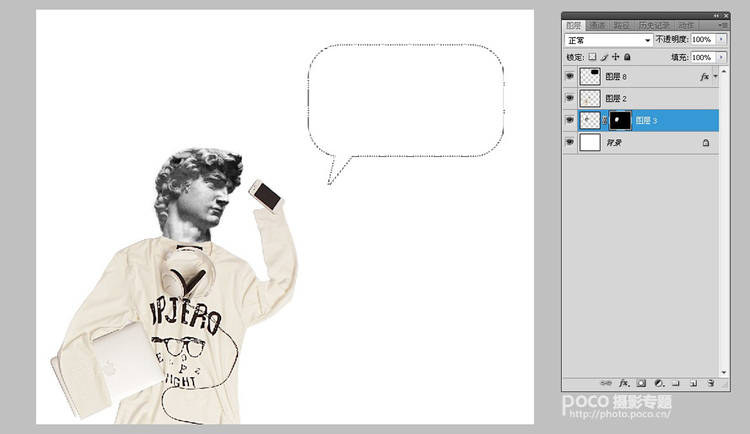The image size is (750, 434).
Task: Toggle visibility of 图层 2
Action: click(x=570, y=98)
